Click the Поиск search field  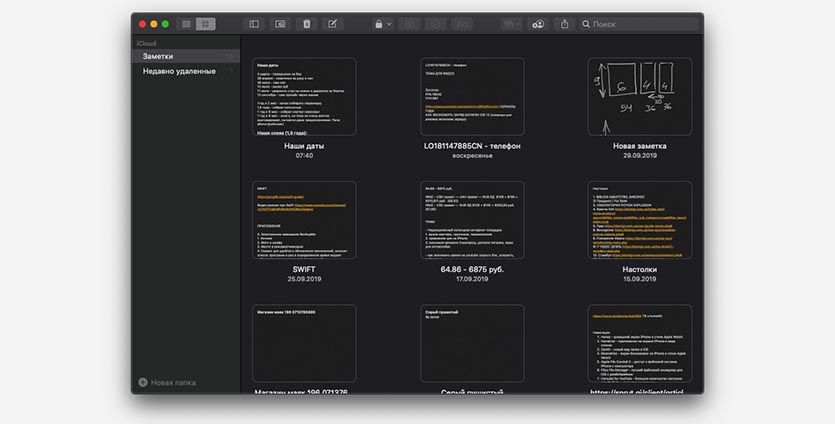(640, 23)
